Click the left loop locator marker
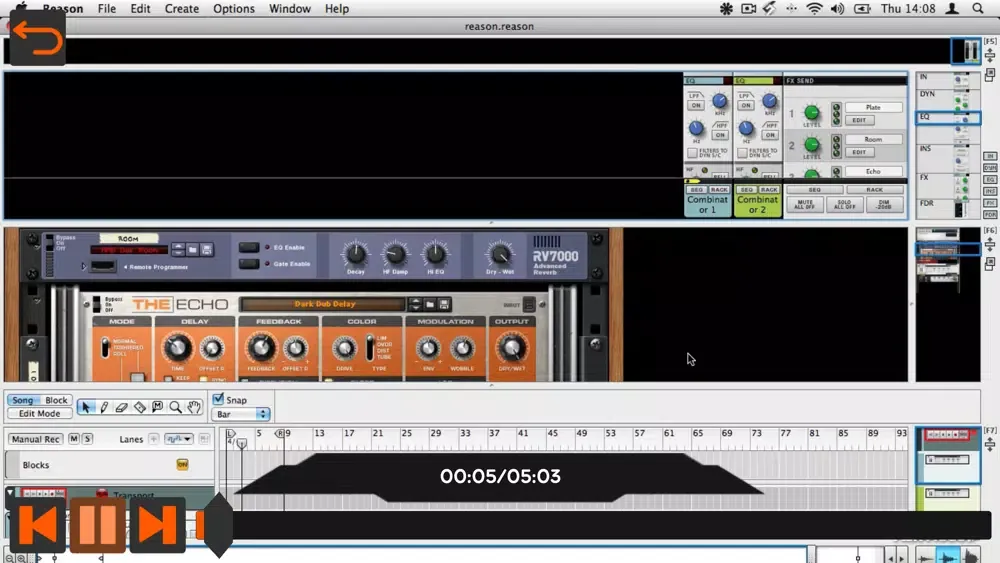This screenshot has width=1000, height=563. (231, 434)
